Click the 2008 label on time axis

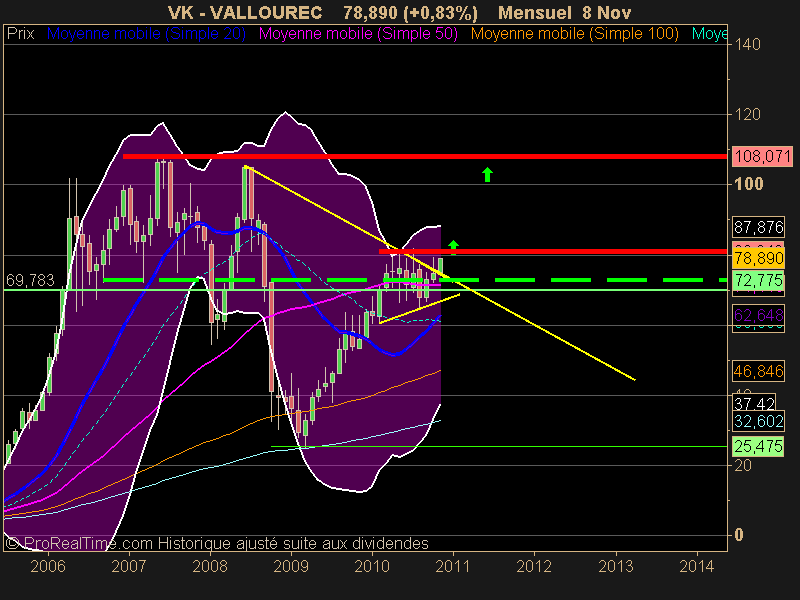[x=210, y=566]
